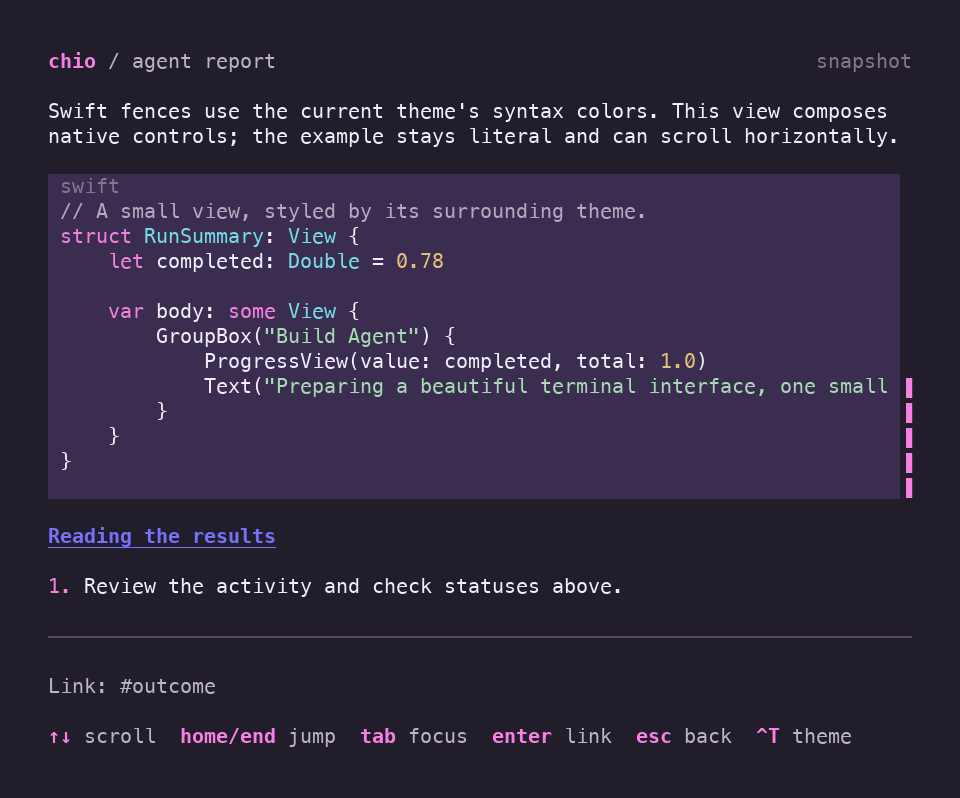Click the "Link: #outcome" status line

[x=132, y=686]
